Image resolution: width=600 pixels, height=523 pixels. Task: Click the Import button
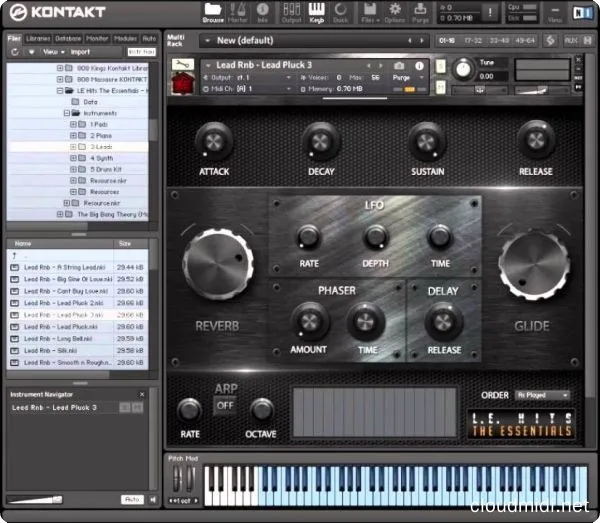pos(80,52)
